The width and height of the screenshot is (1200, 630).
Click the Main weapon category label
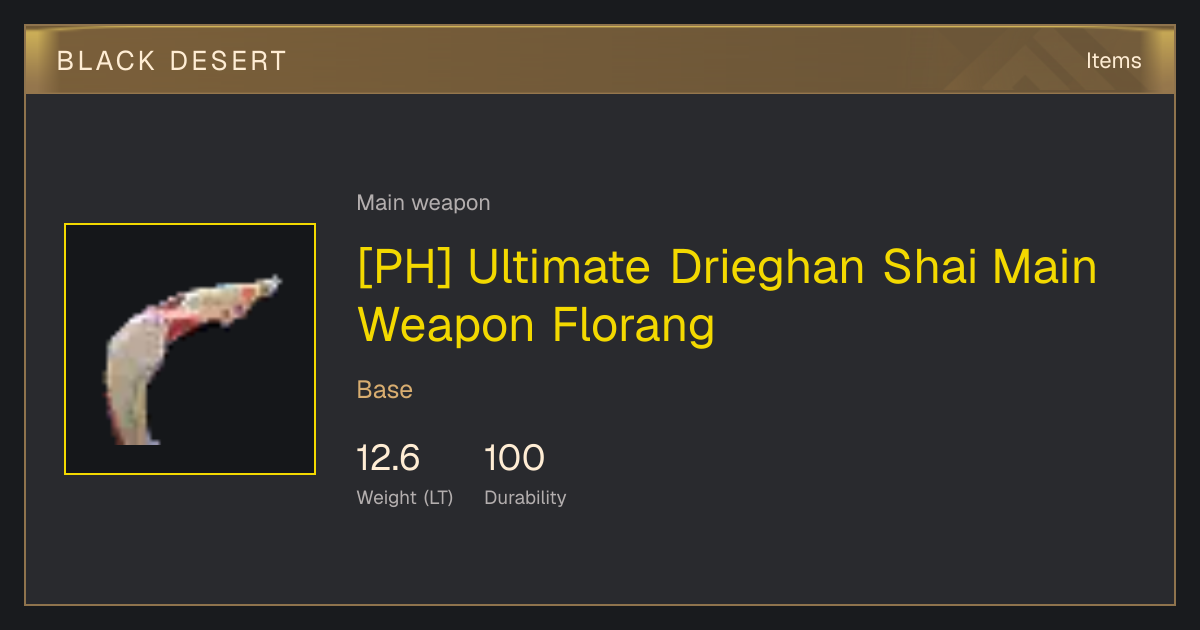pos(423,203)
